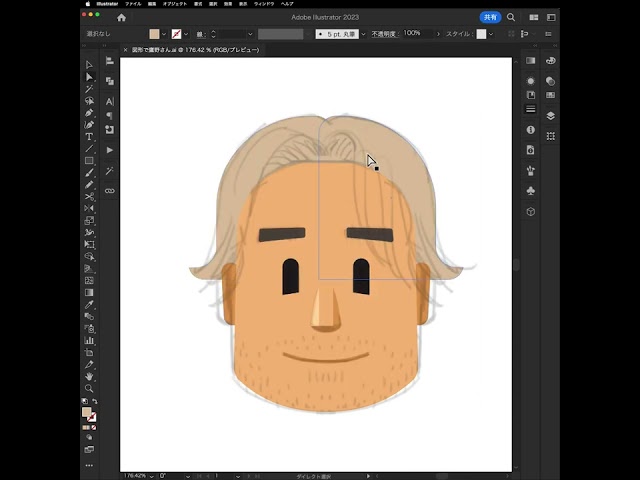
Task: Reset to default fill and stroke
Action: 84,401
